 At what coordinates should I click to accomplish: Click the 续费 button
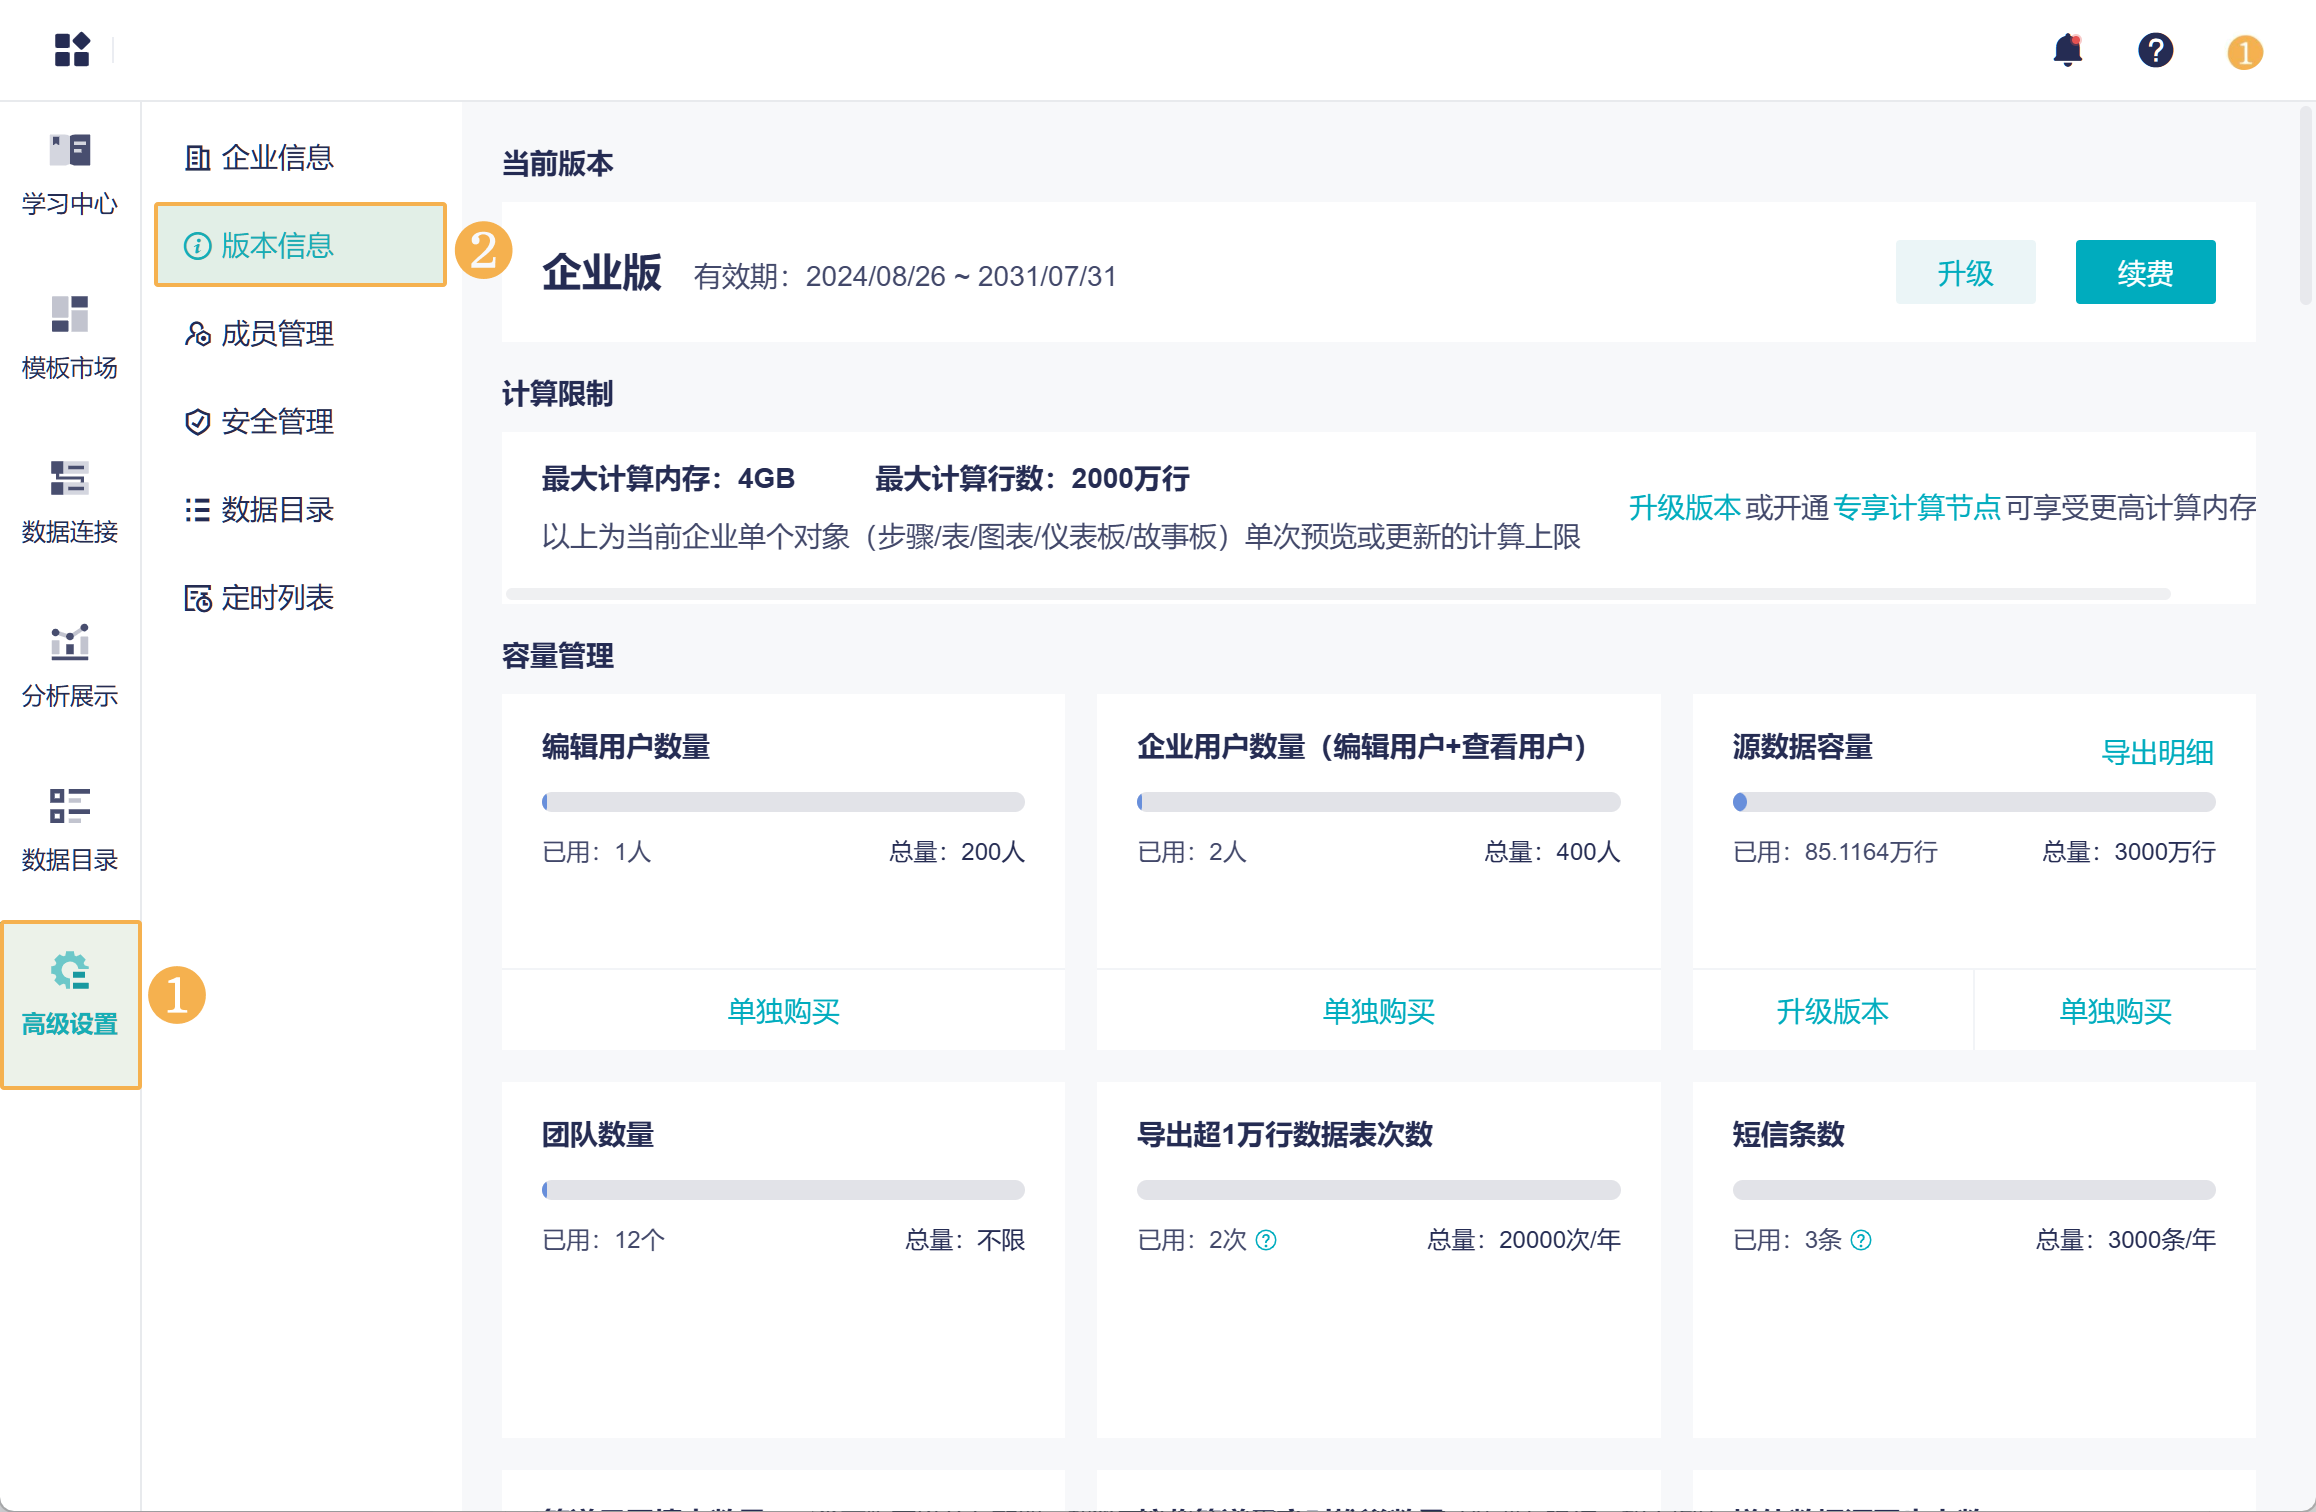coord(2145,272)
